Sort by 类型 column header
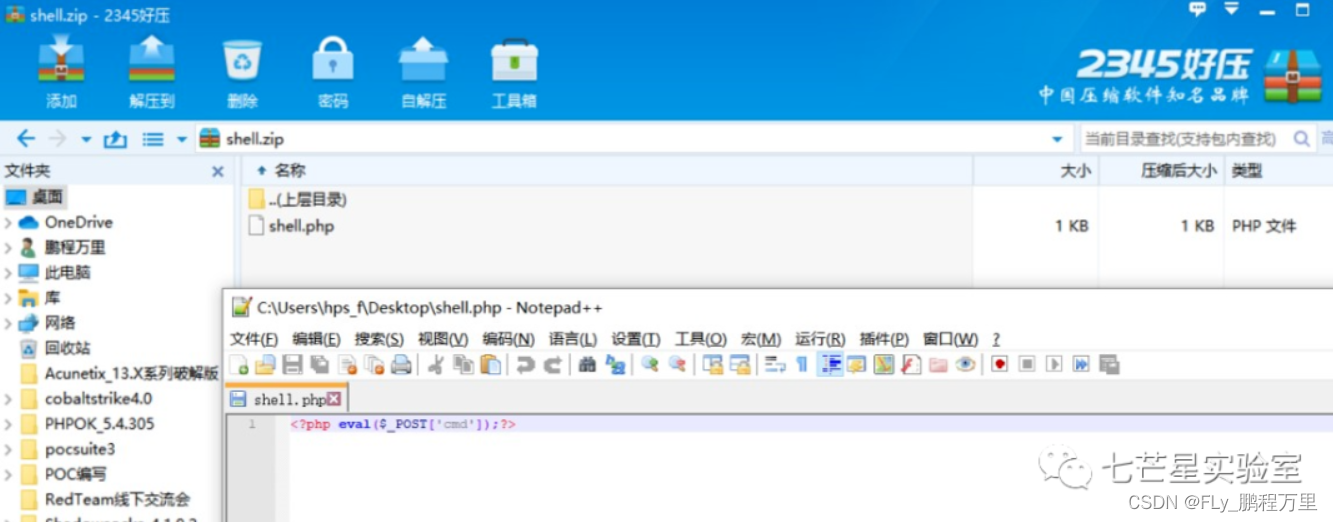The image size is (1333, 522). pos(1247,171)
